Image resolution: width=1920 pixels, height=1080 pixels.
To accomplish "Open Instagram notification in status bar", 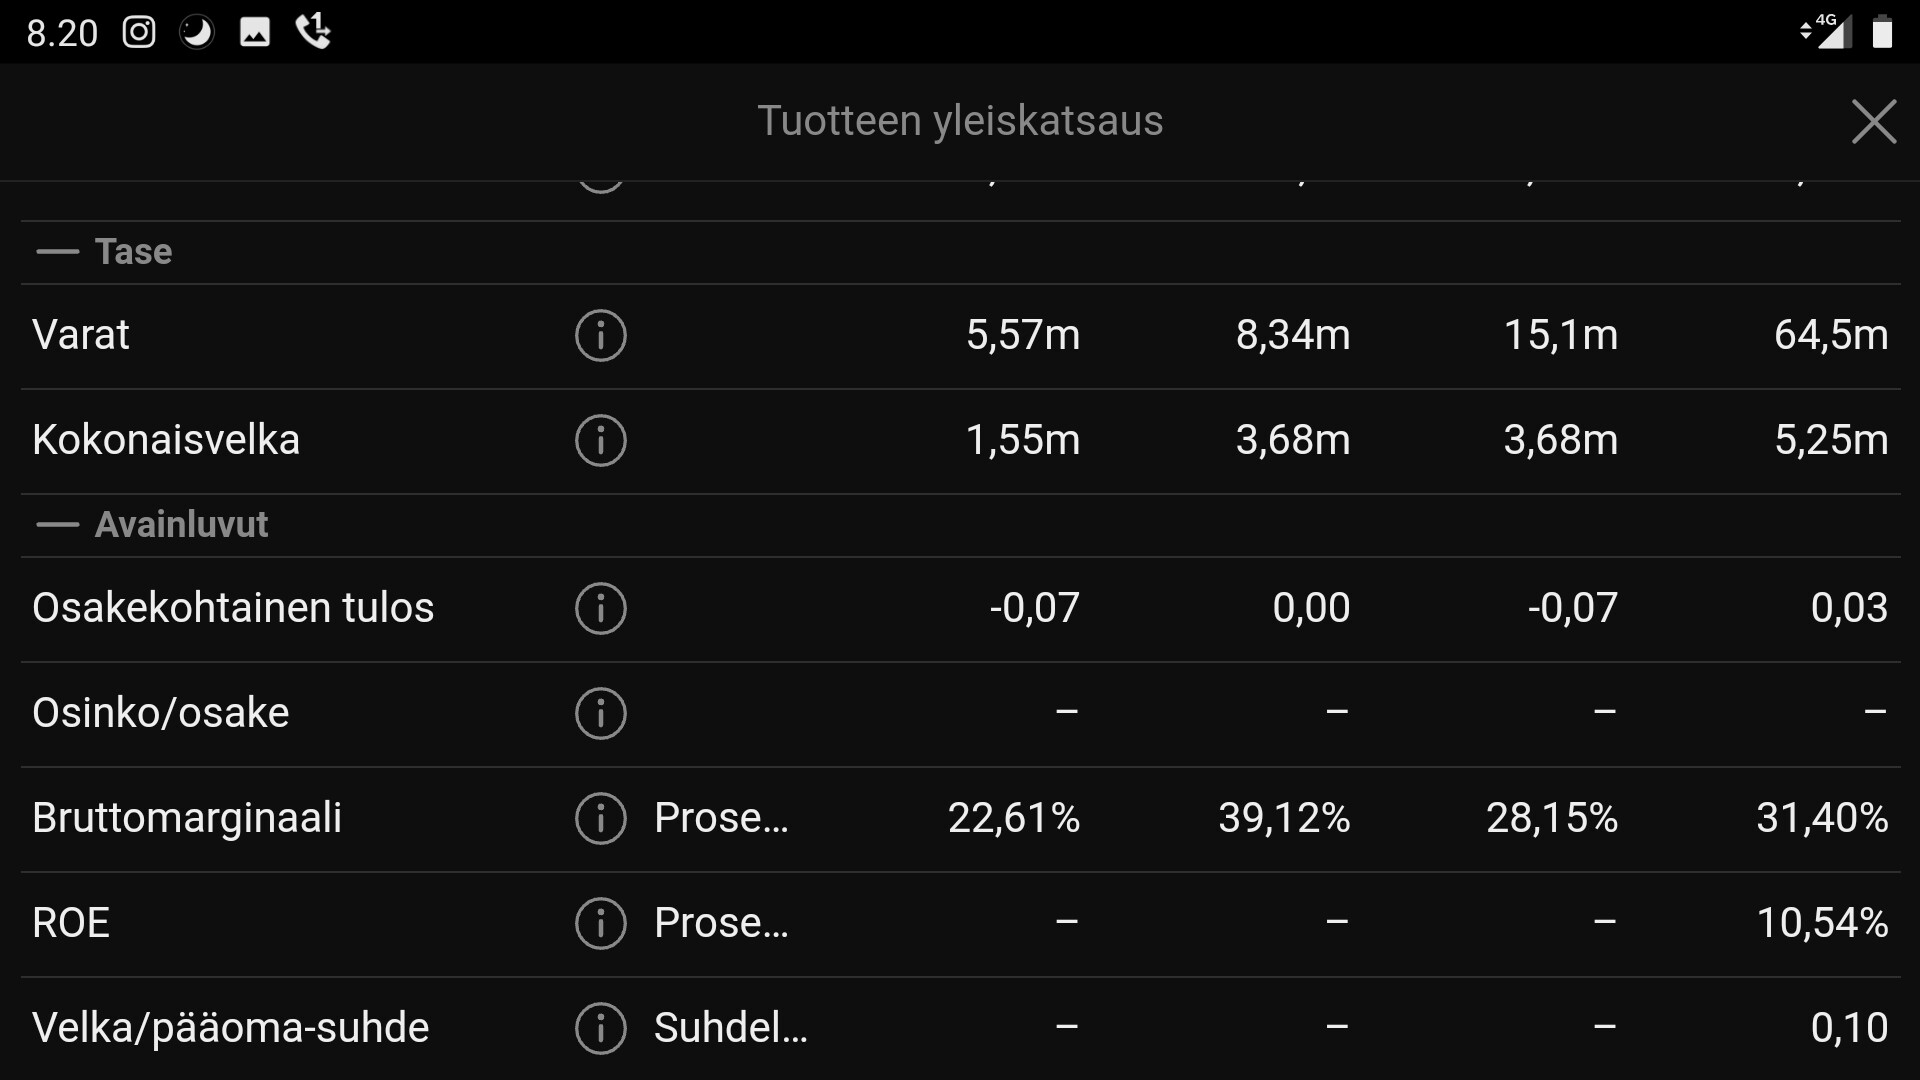I will pos(139,32).
